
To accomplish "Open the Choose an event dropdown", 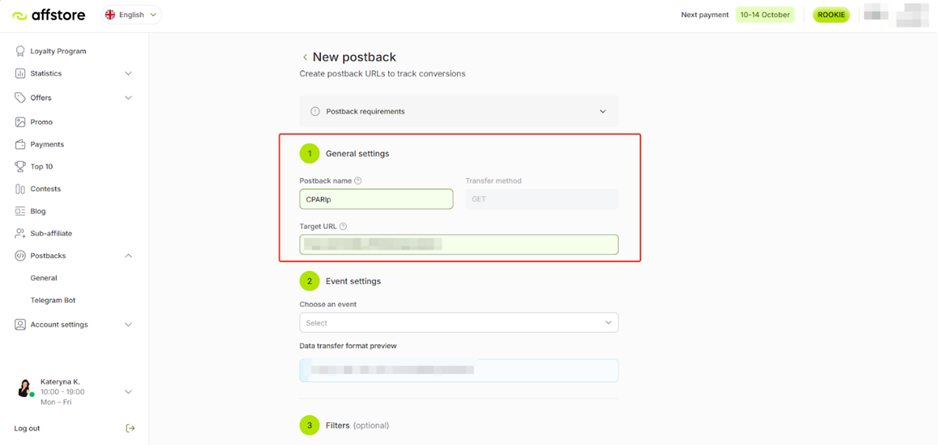I will (458, 323).
